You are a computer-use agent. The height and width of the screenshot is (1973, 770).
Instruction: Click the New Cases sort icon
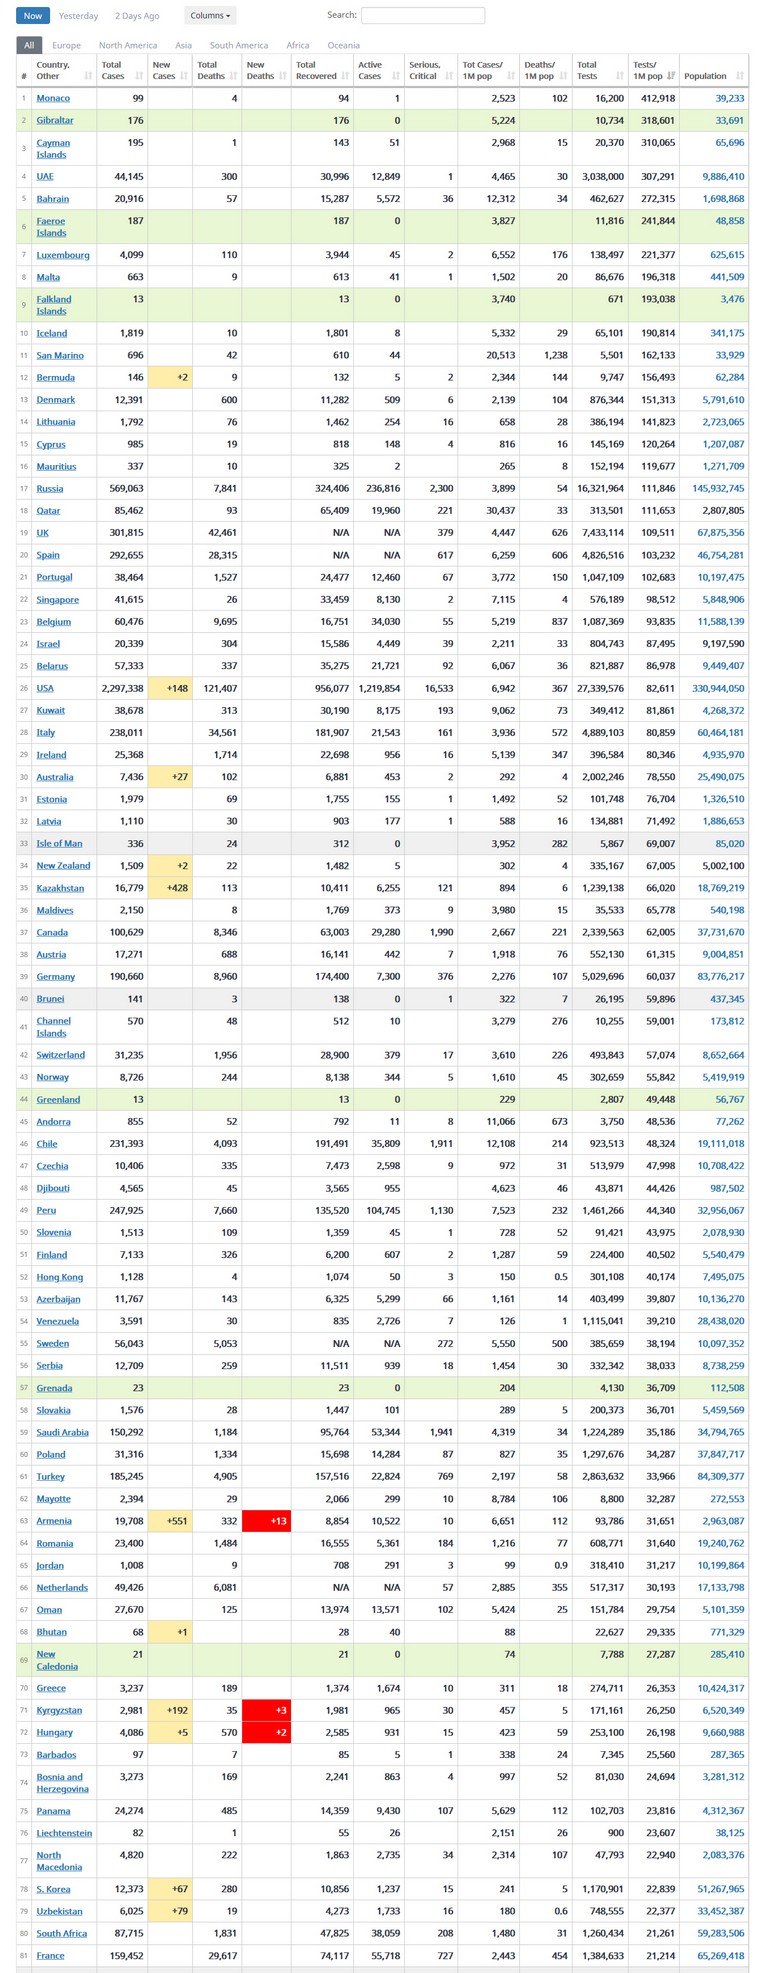[x=186, y=76]
